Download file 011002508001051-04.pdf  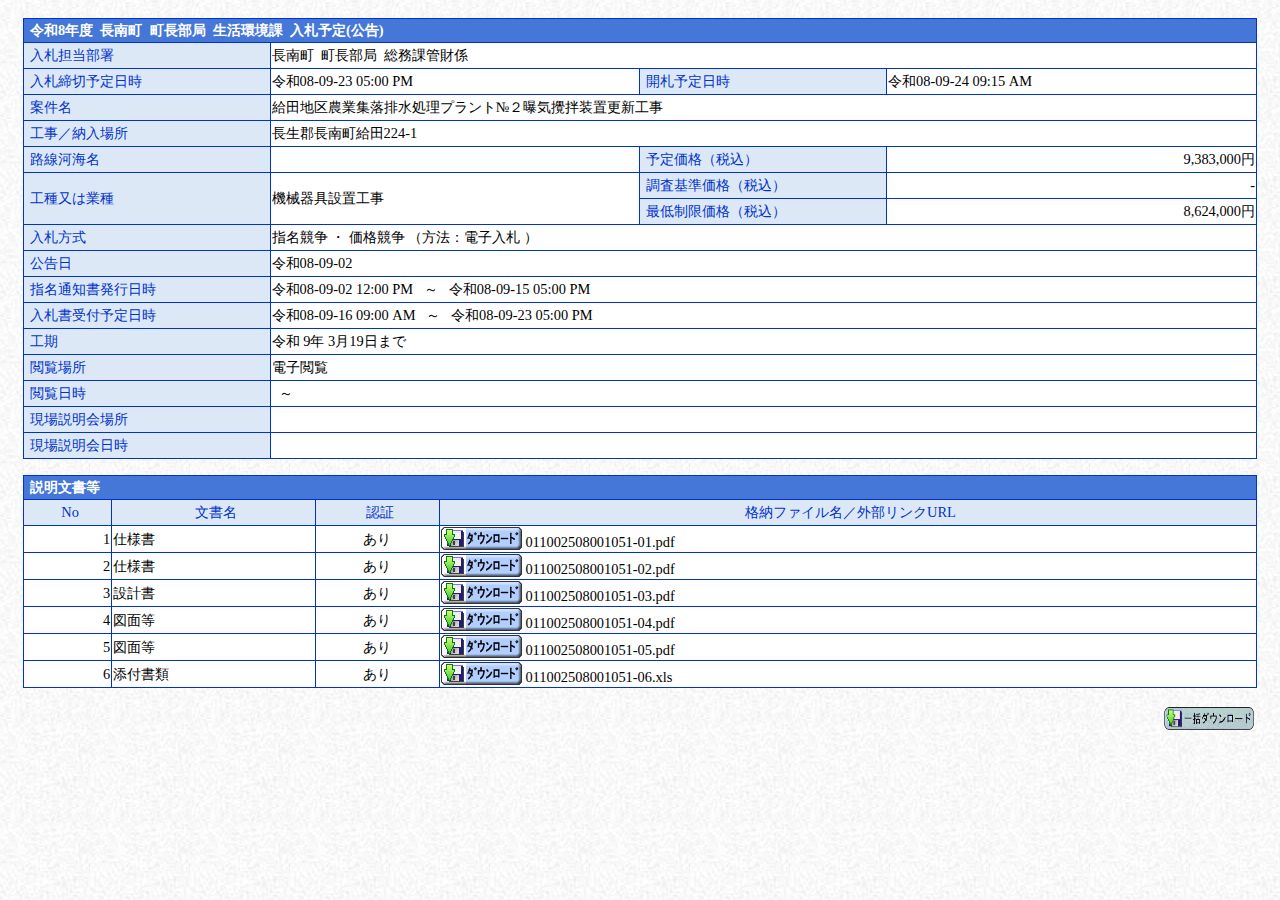[481, 619]
